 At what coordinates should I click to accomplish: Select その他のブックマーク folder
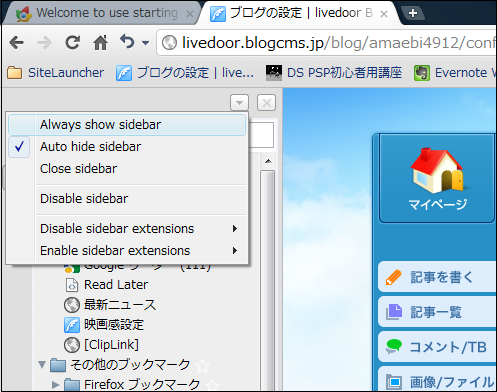(121, 365)
